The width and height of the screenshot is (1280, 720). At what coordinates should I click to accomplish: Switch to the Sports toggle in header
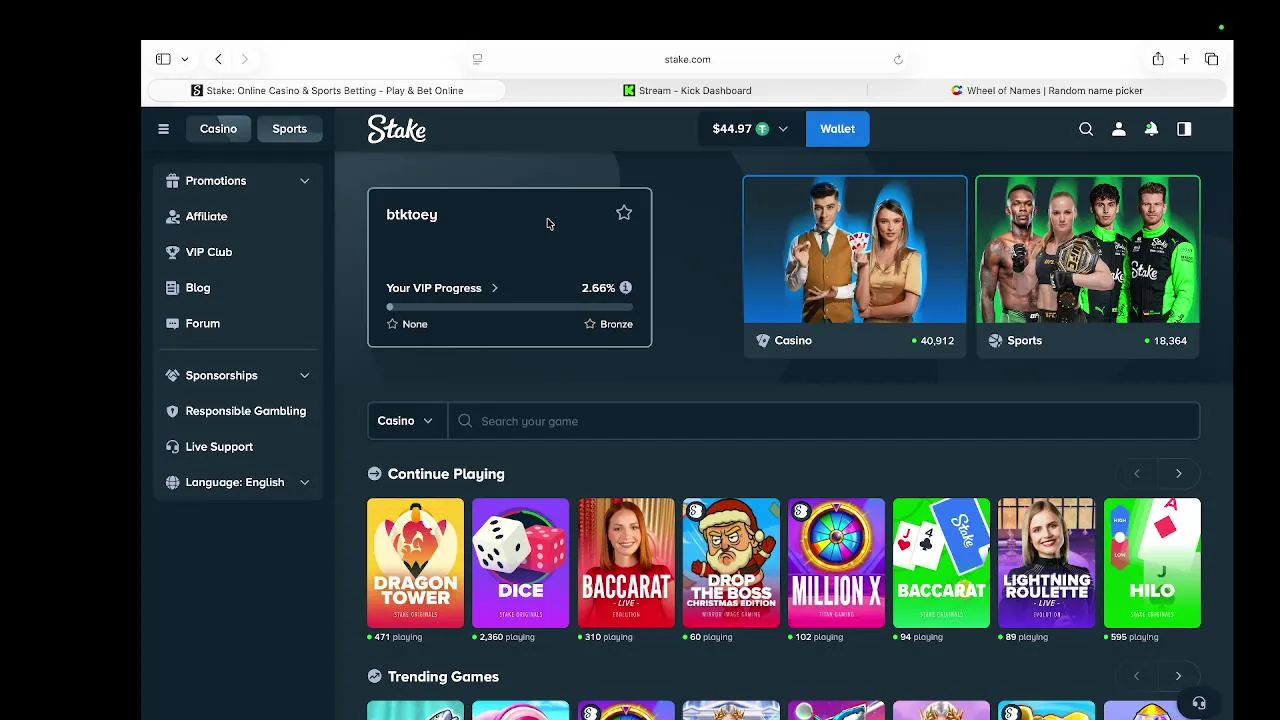[290, 129]
